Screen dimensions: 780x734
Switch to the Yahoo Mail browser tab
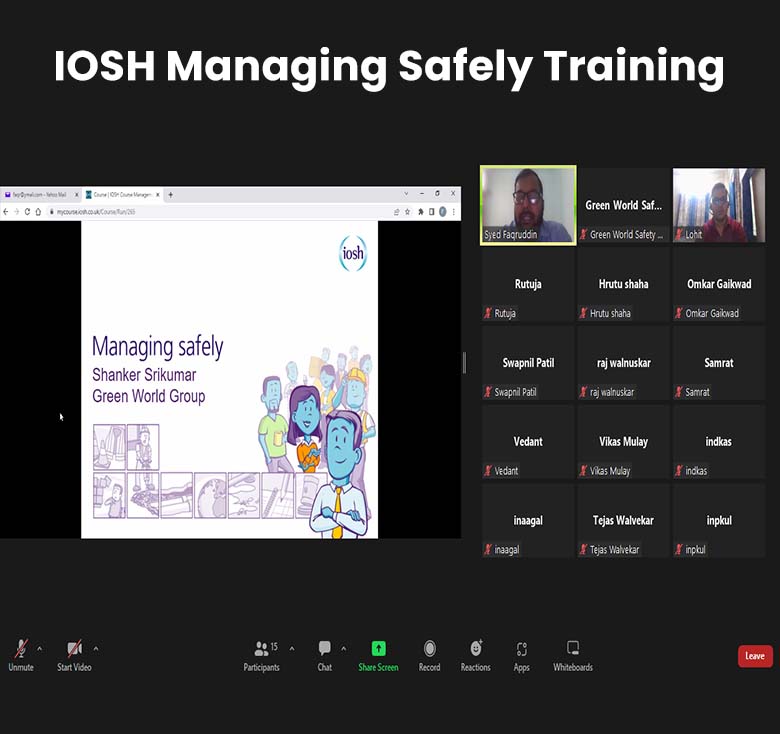40,195
